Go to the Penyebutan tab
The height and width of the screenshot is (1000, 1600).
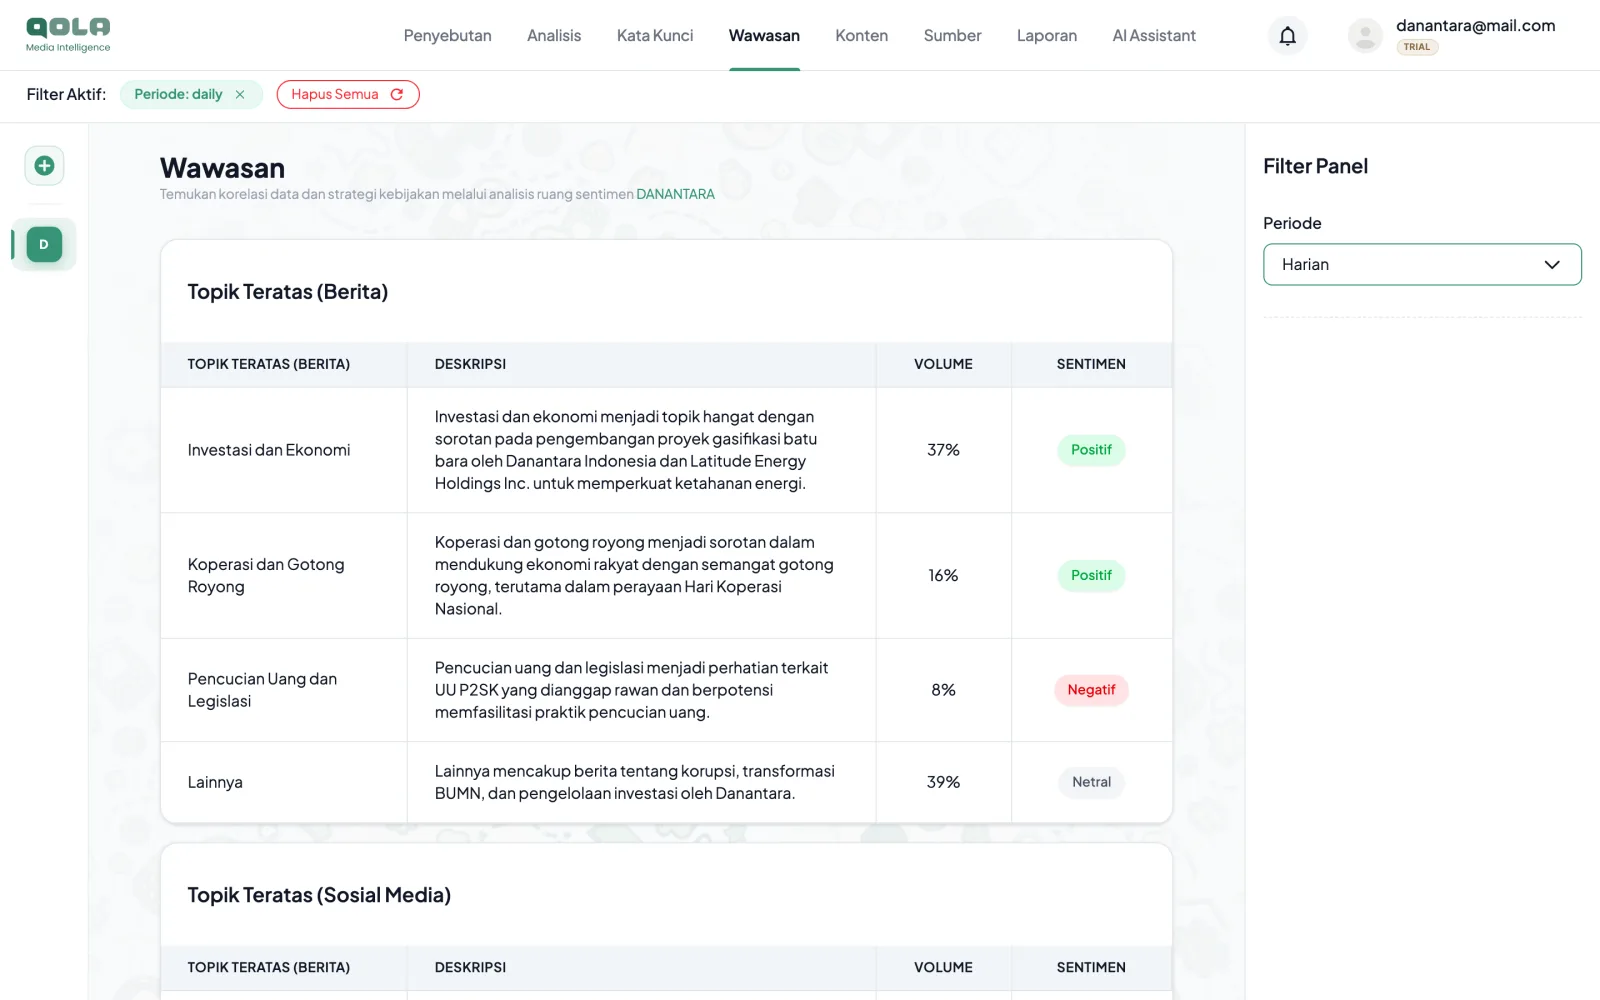point(447,36)
